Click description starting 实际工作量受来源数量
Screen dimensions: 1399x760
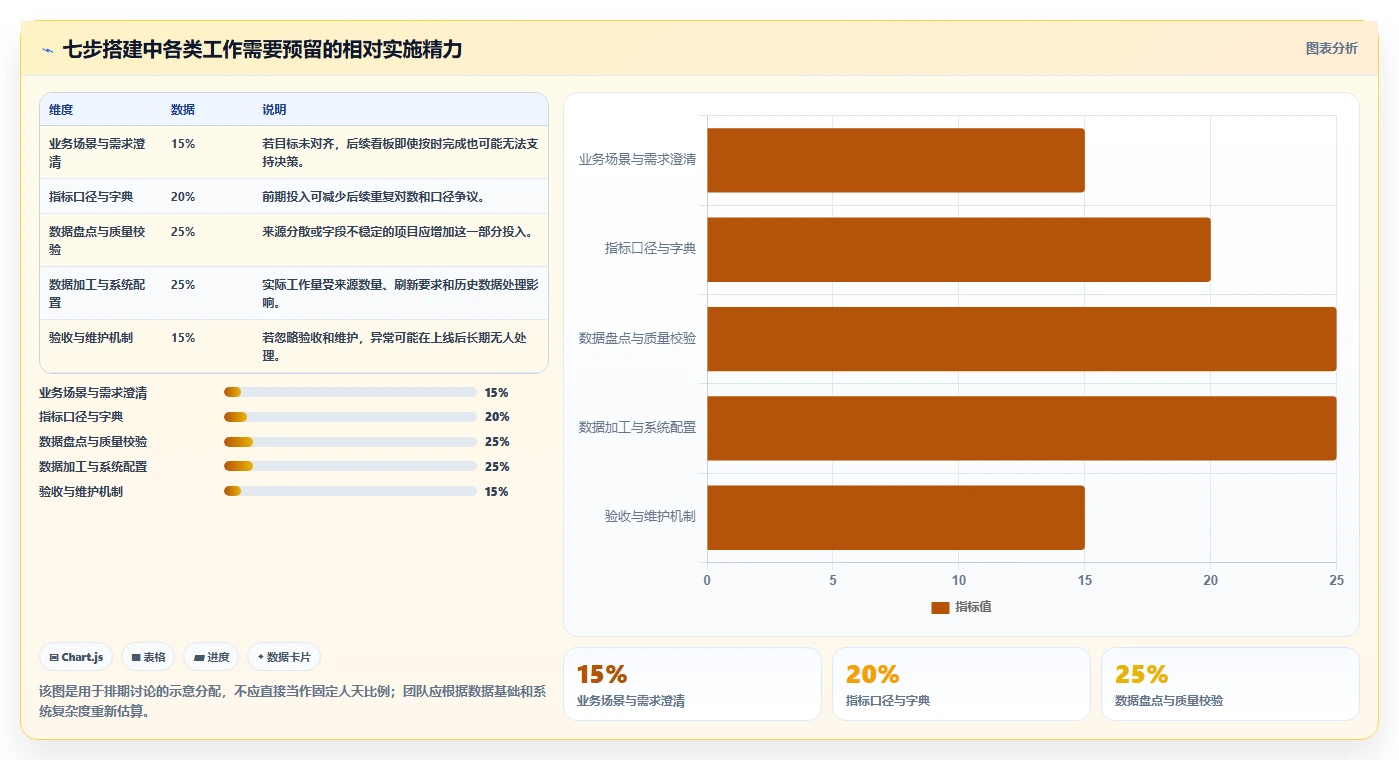click(400, 293)
